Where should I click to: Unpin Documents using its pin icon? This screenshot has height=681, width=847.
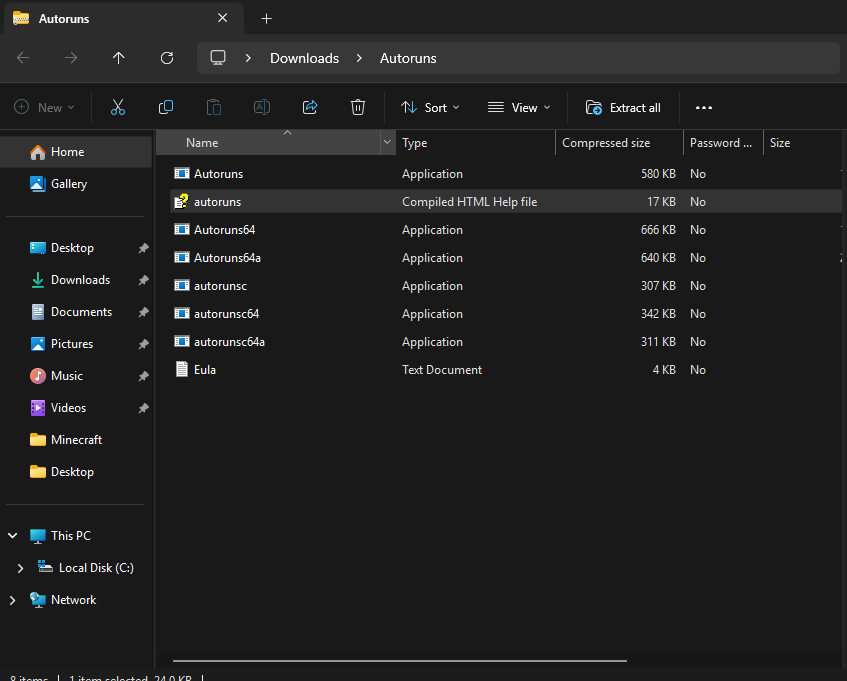tap(143, 312)
